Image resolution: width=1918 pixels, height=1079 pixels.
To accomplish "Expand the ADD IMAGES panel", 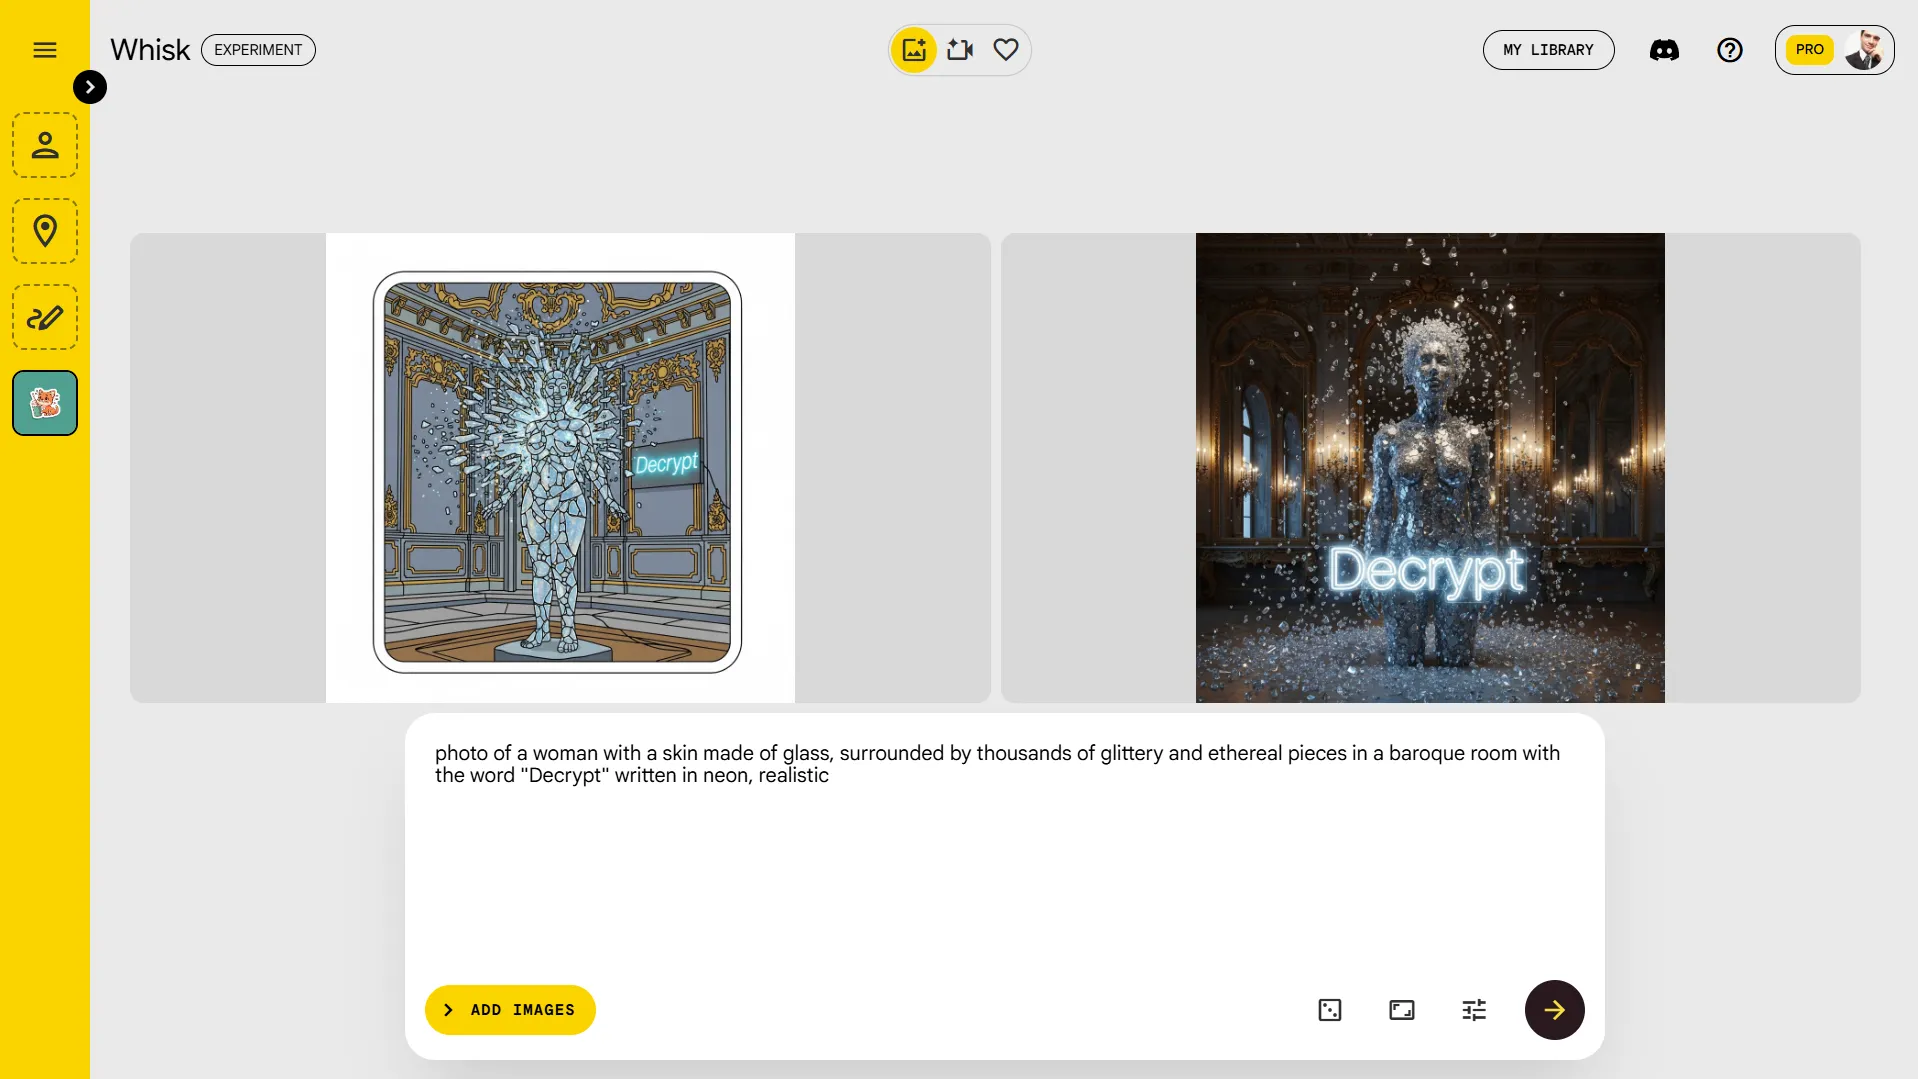I will (x=510, y=1010).
